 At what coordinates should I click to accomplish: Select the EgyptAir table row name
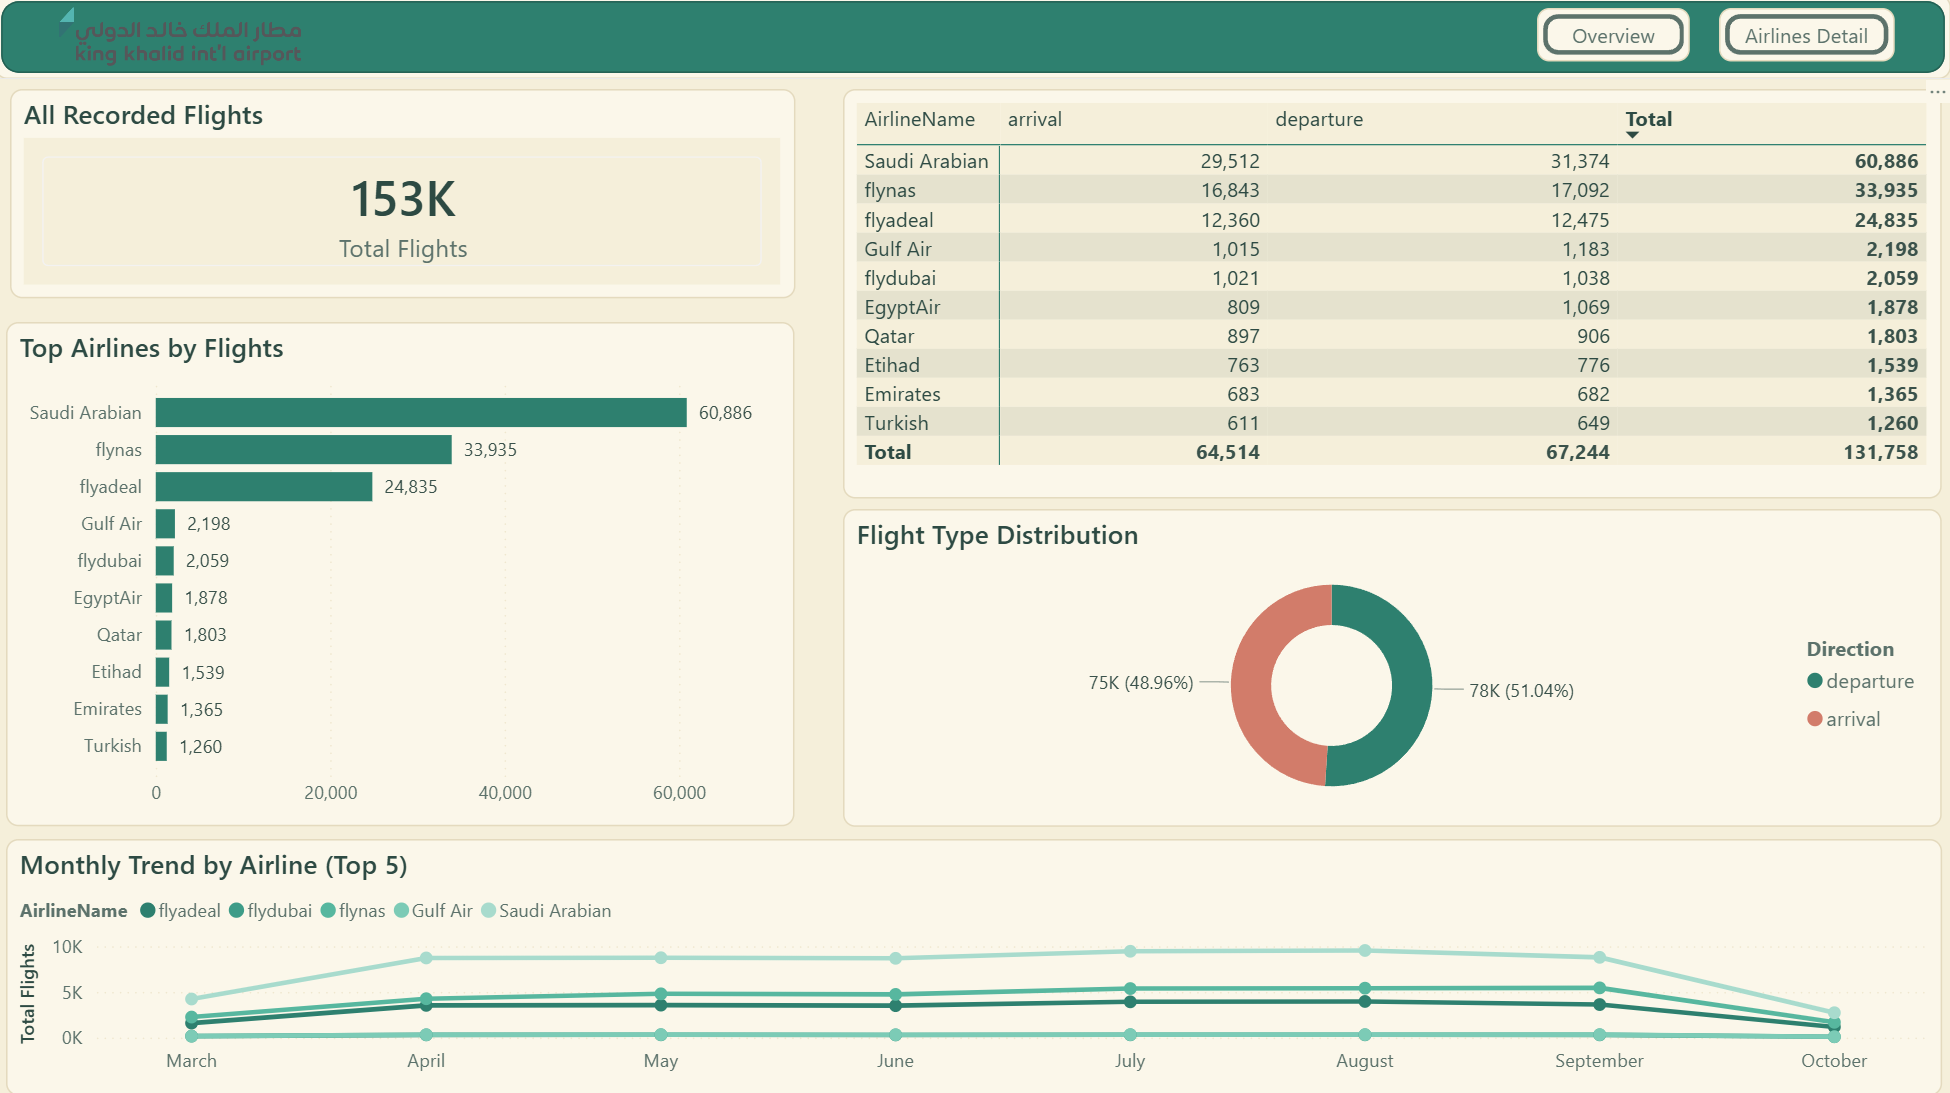(x=901, y=307)
